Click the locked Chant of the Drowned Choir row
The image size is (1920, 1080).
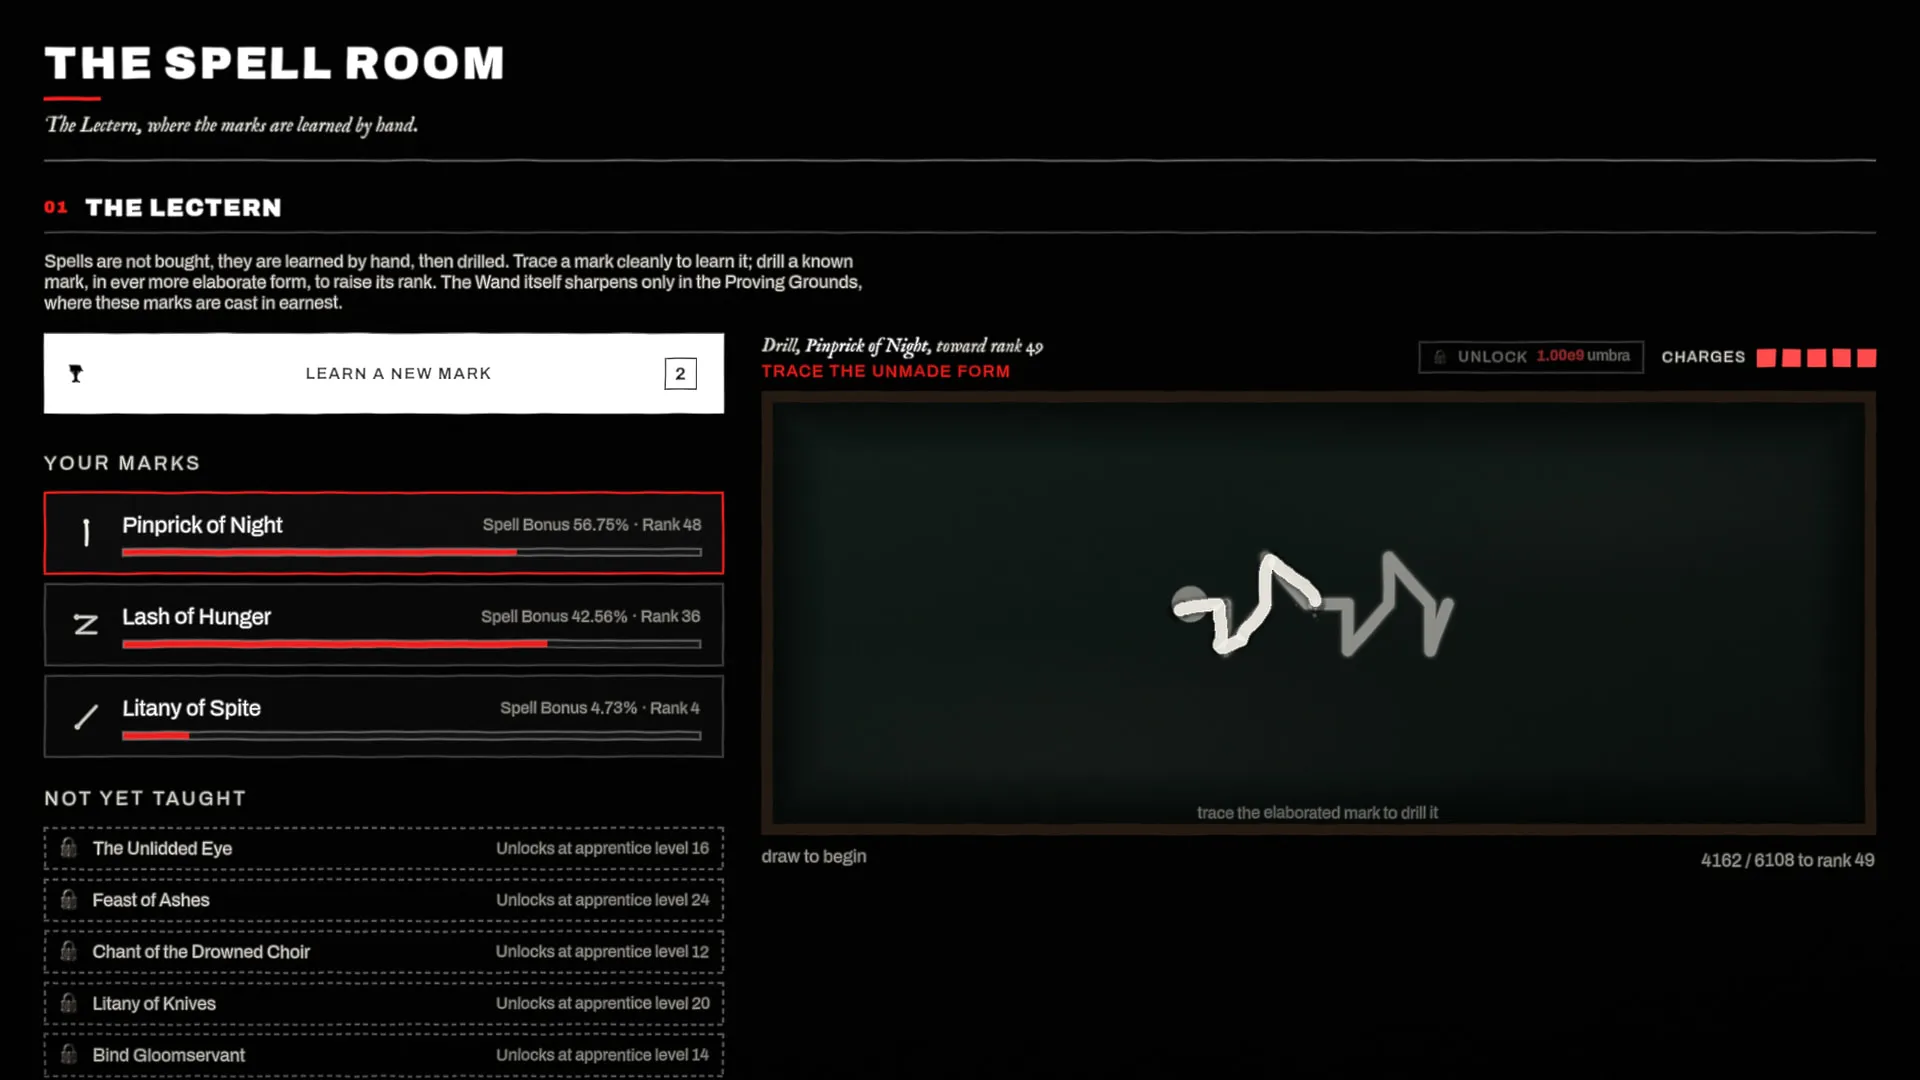[384, 951]
